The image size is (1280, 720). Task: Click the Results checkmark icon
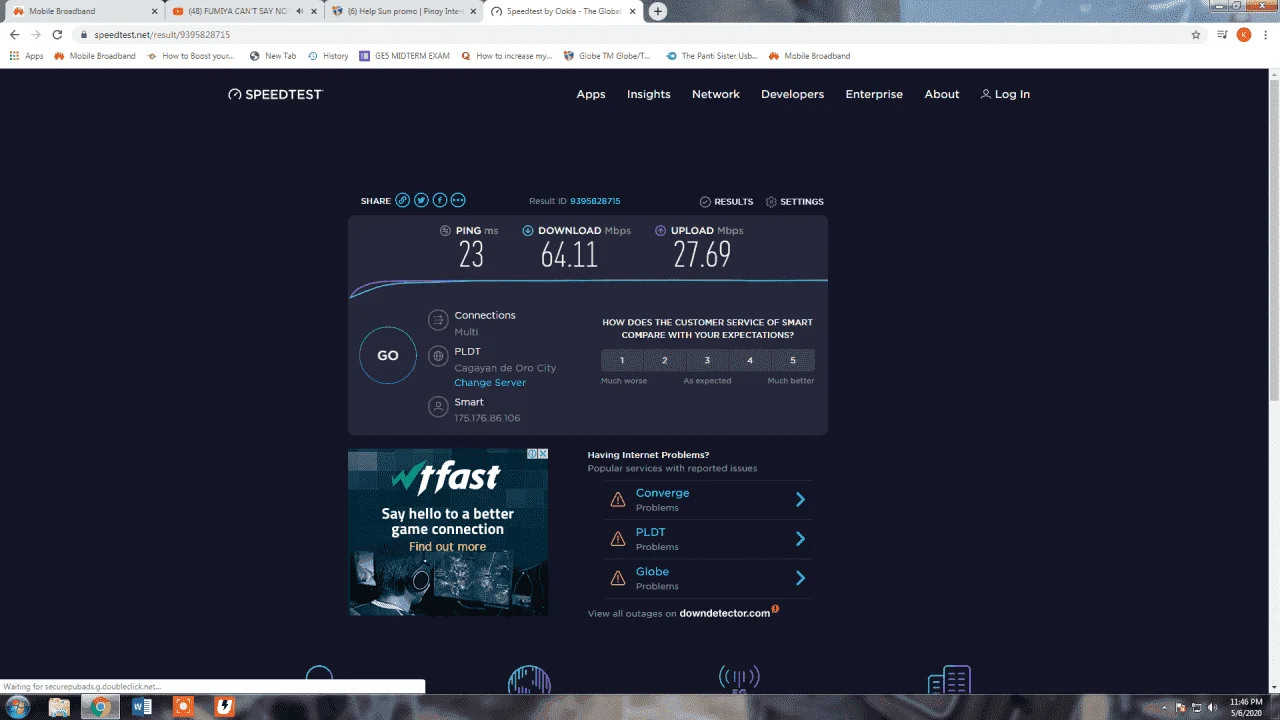click(x=705, y=202)
